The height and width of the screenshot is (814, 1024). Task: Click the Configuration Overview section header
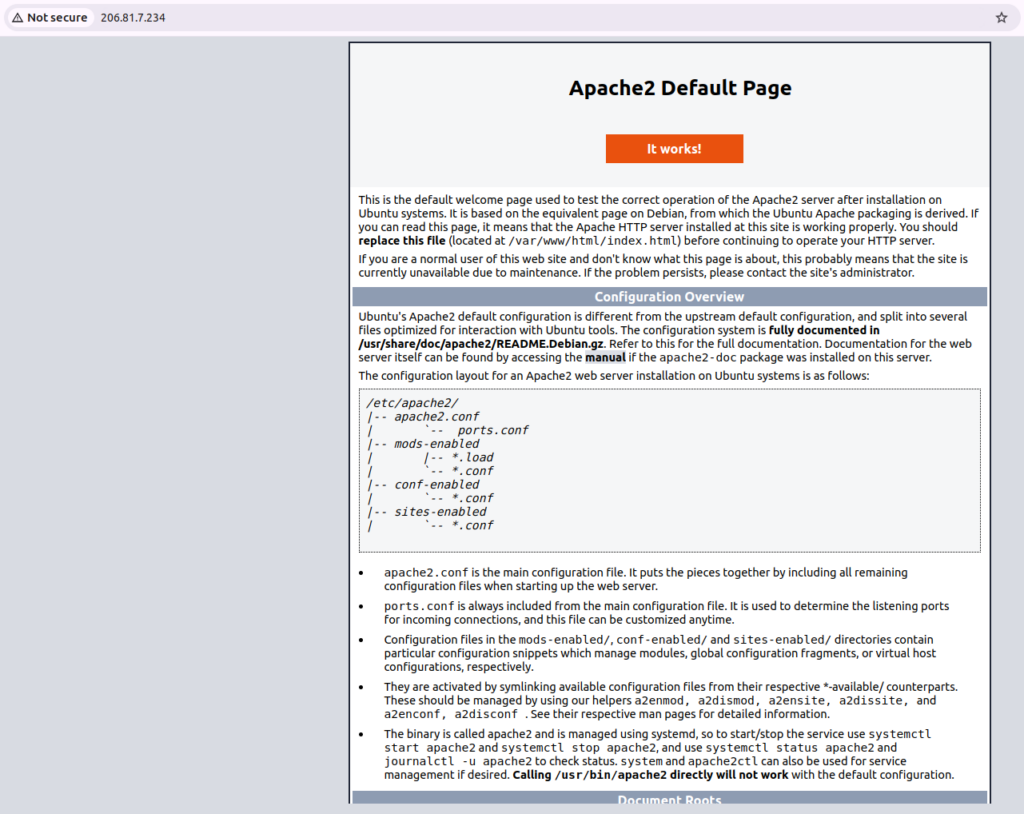tap(669, 297)
